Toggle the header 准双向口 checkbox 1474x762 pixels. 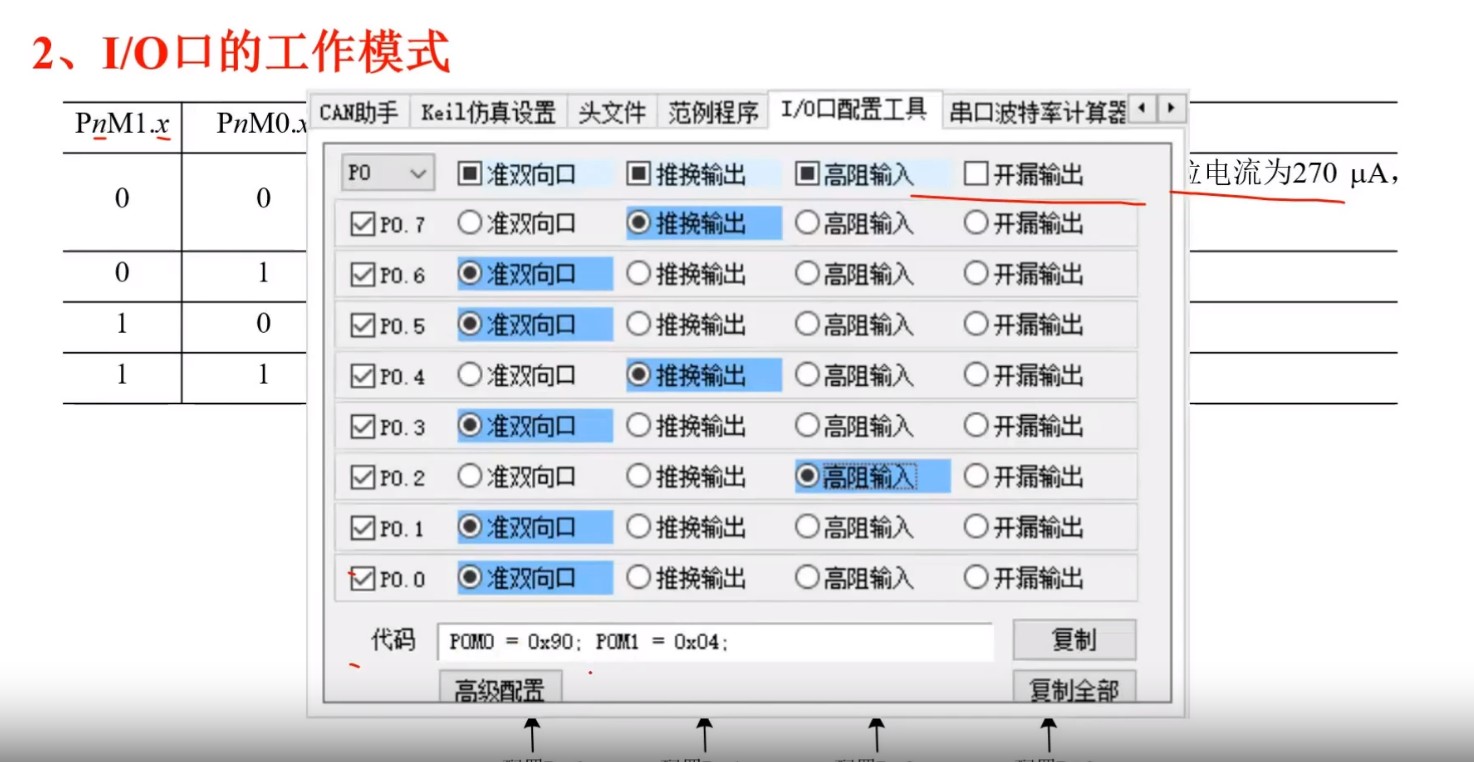click(x=469, y=175)
